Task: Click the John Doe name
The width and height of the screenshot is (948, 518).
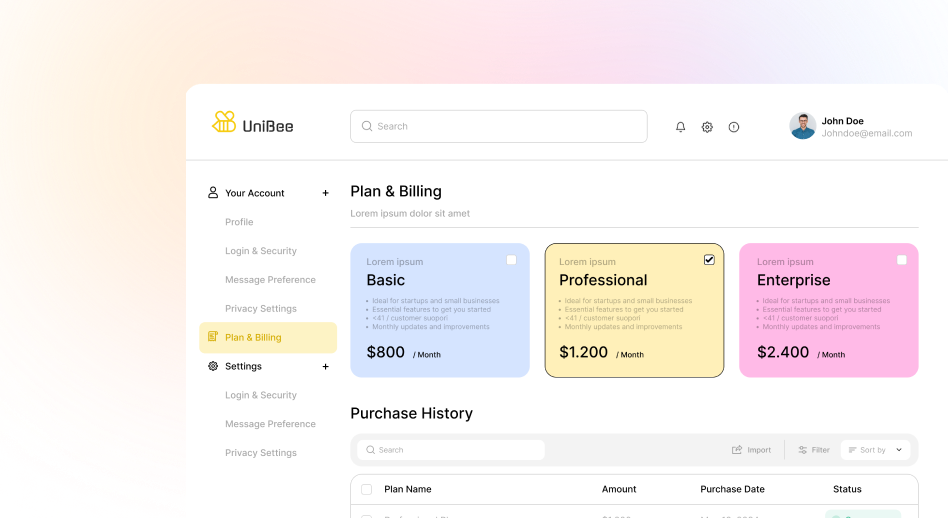Action: pos(842,121)
